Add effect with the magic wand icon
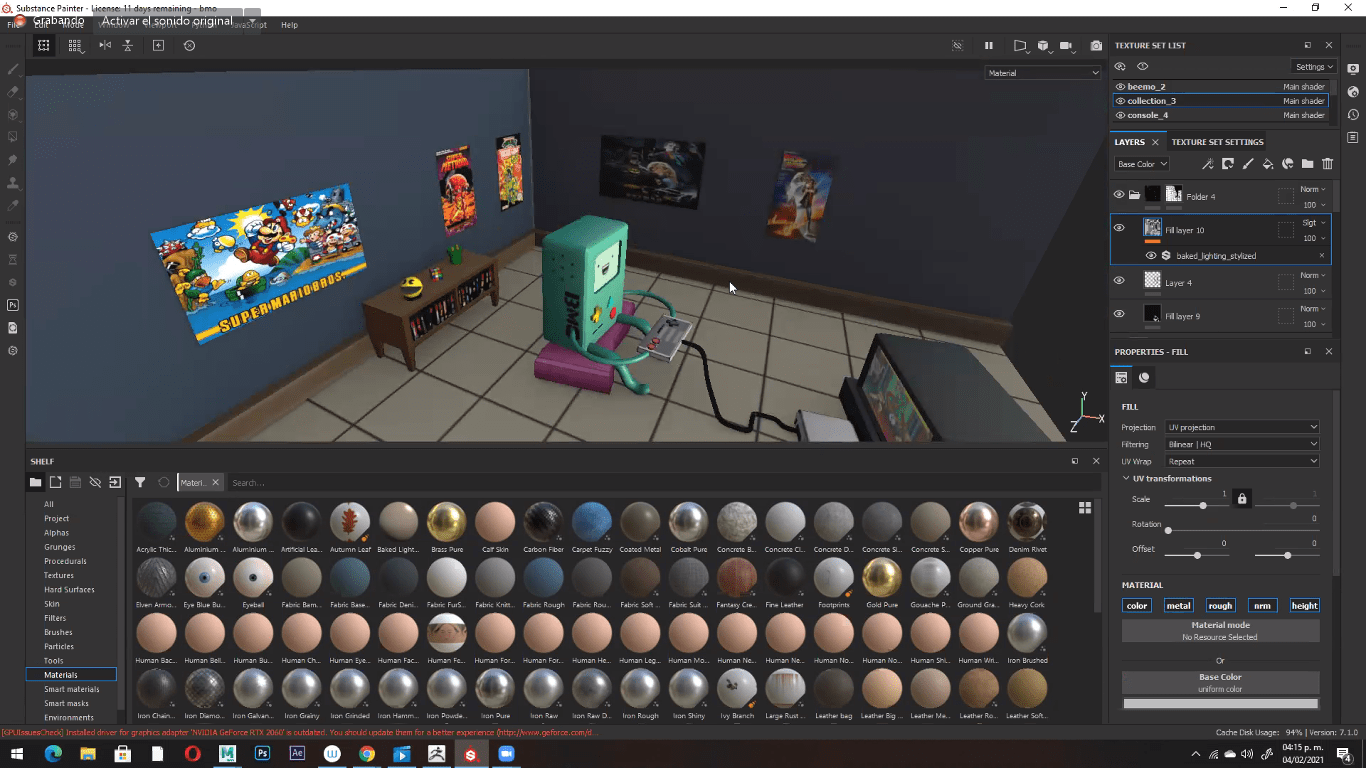 click(x=1207, y=164)
